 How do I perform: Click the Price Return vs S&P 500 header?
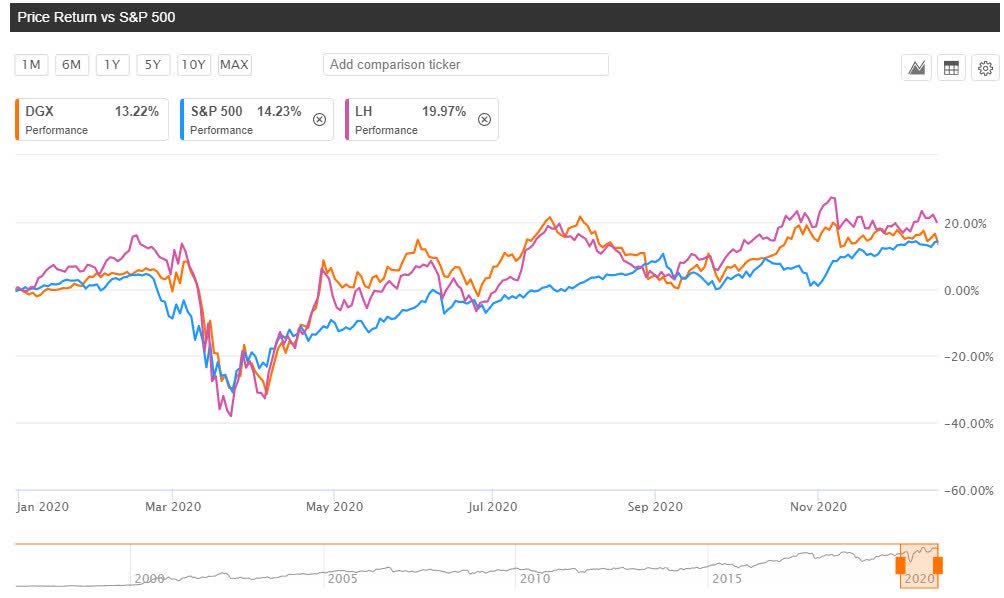[x=95, y=16]
